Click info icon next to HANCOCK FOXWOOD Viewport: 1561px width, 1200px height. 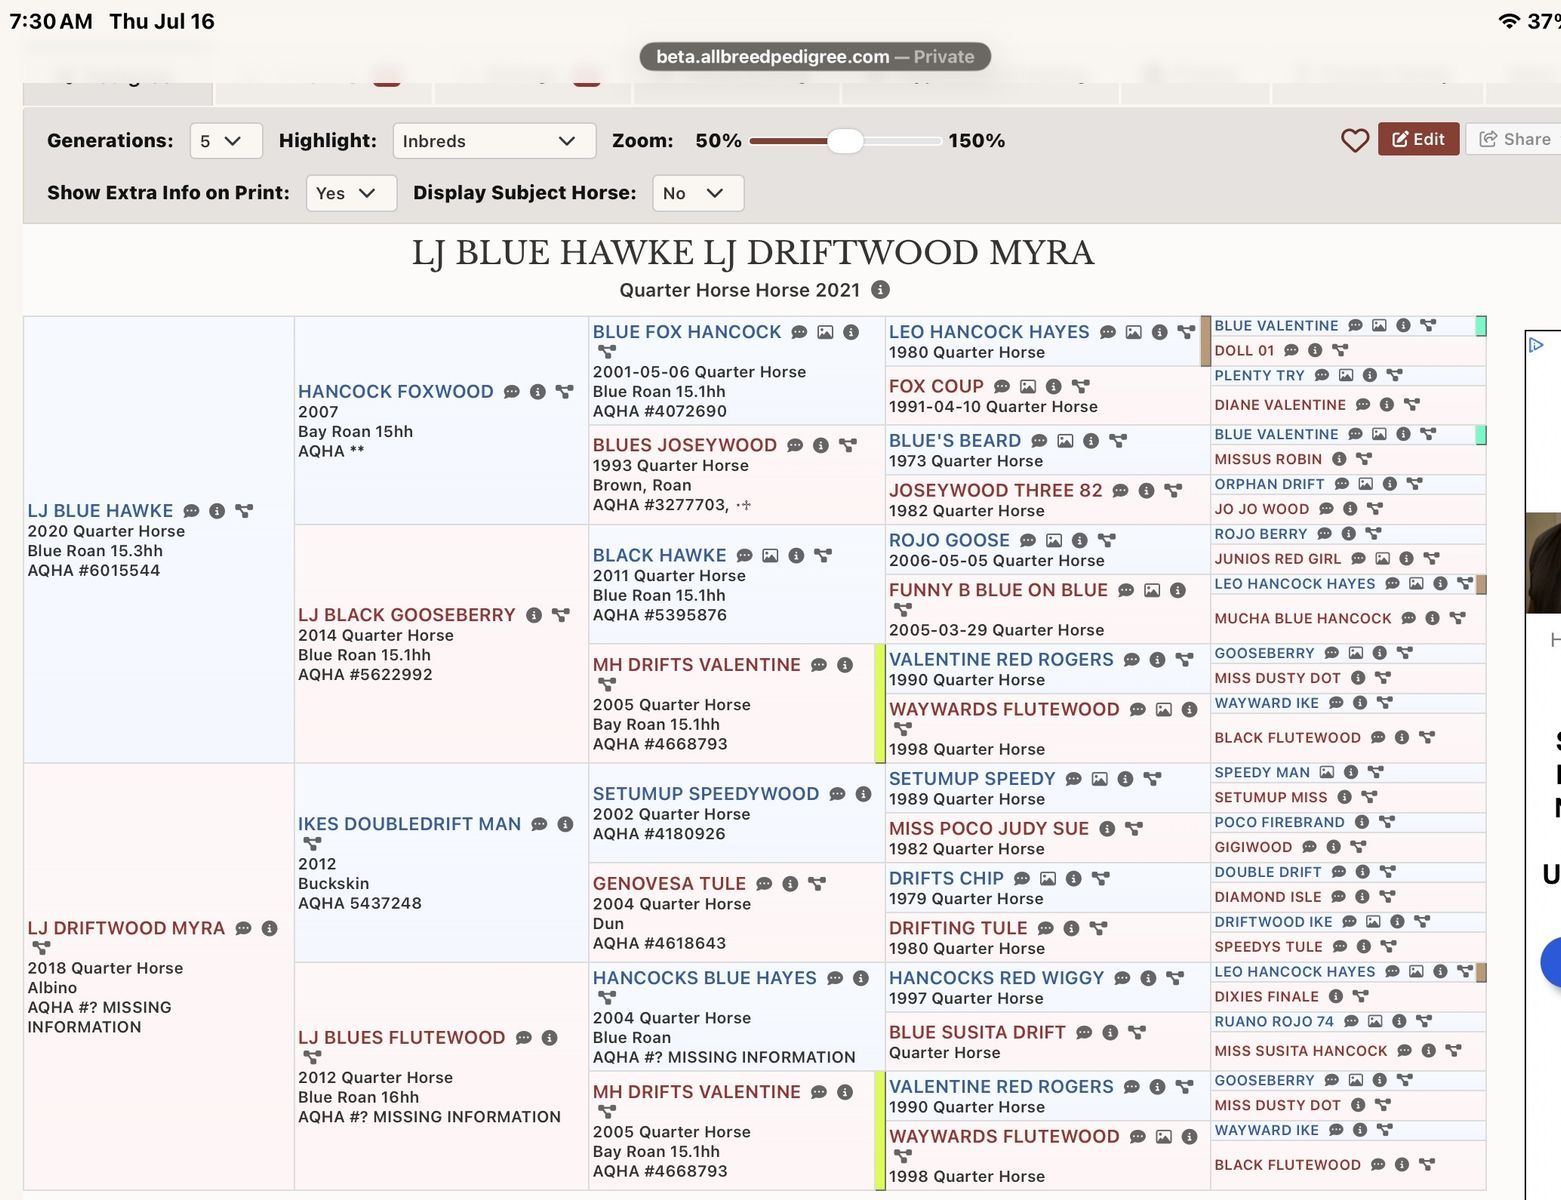[538, 392]
